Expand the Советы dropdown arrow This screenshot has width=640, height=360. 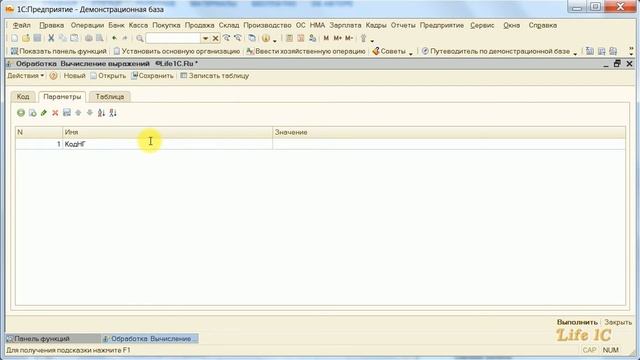click(411, 52)
